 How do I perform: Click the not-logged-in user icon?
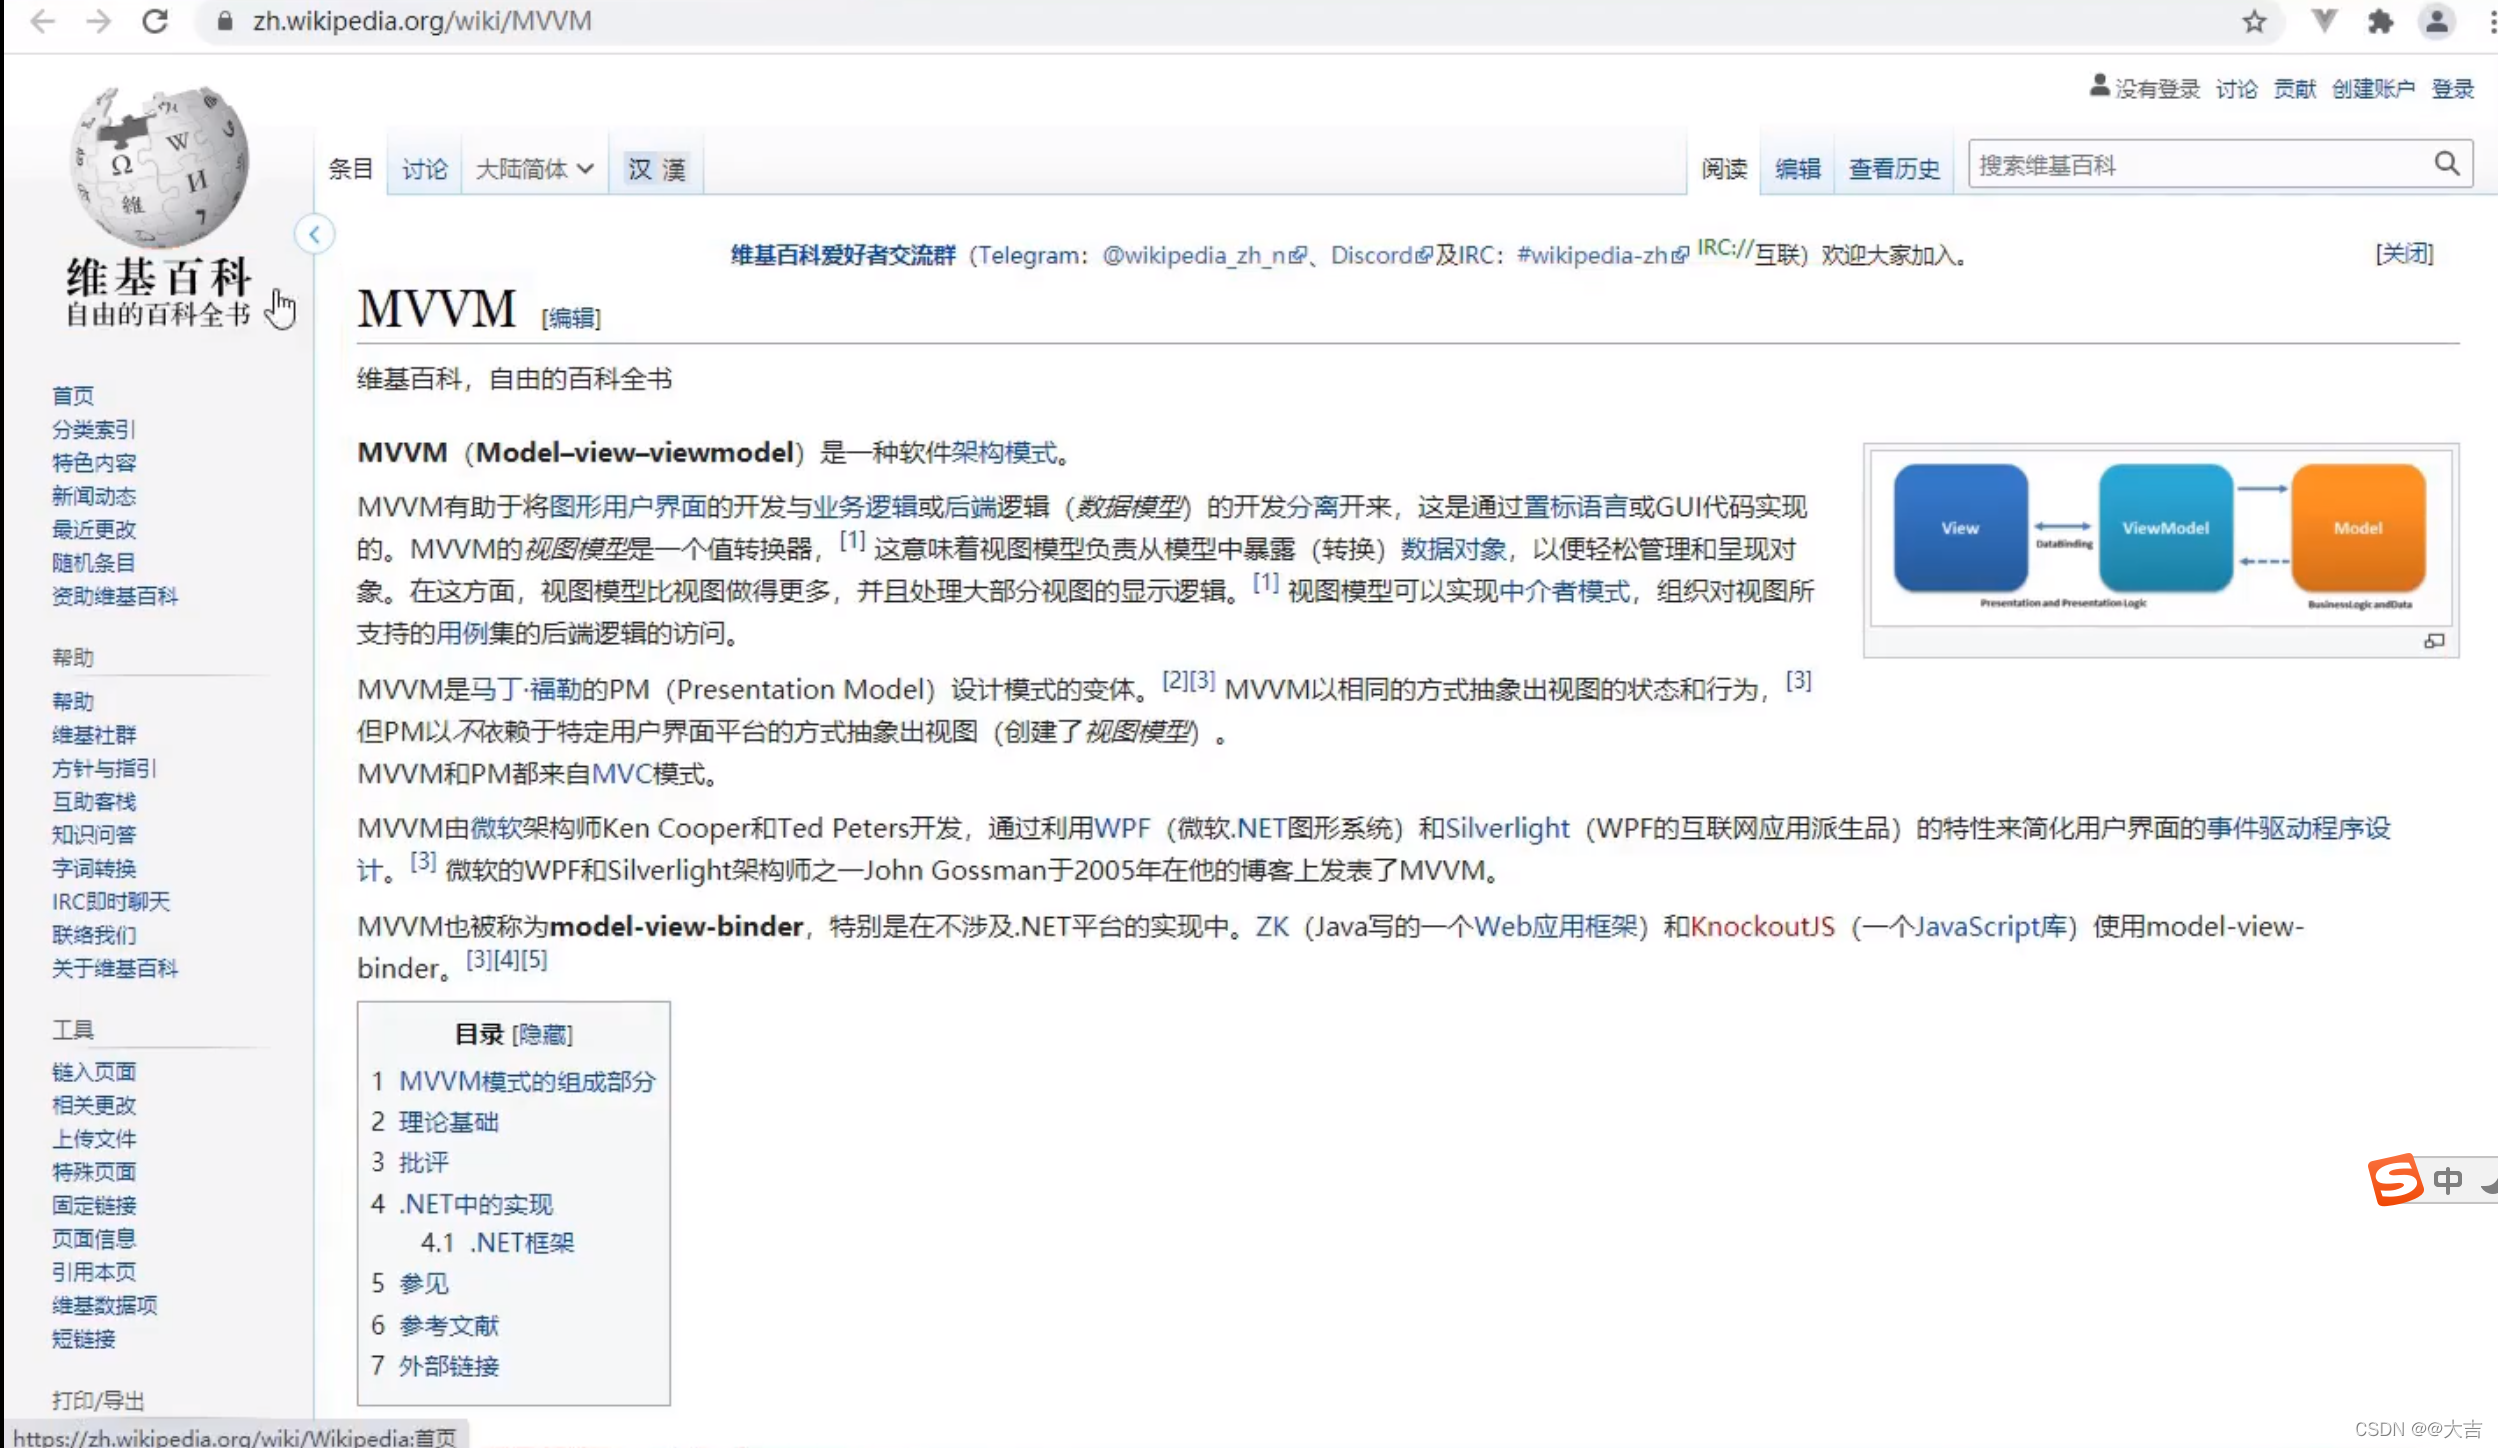(x=2099, y=86)
